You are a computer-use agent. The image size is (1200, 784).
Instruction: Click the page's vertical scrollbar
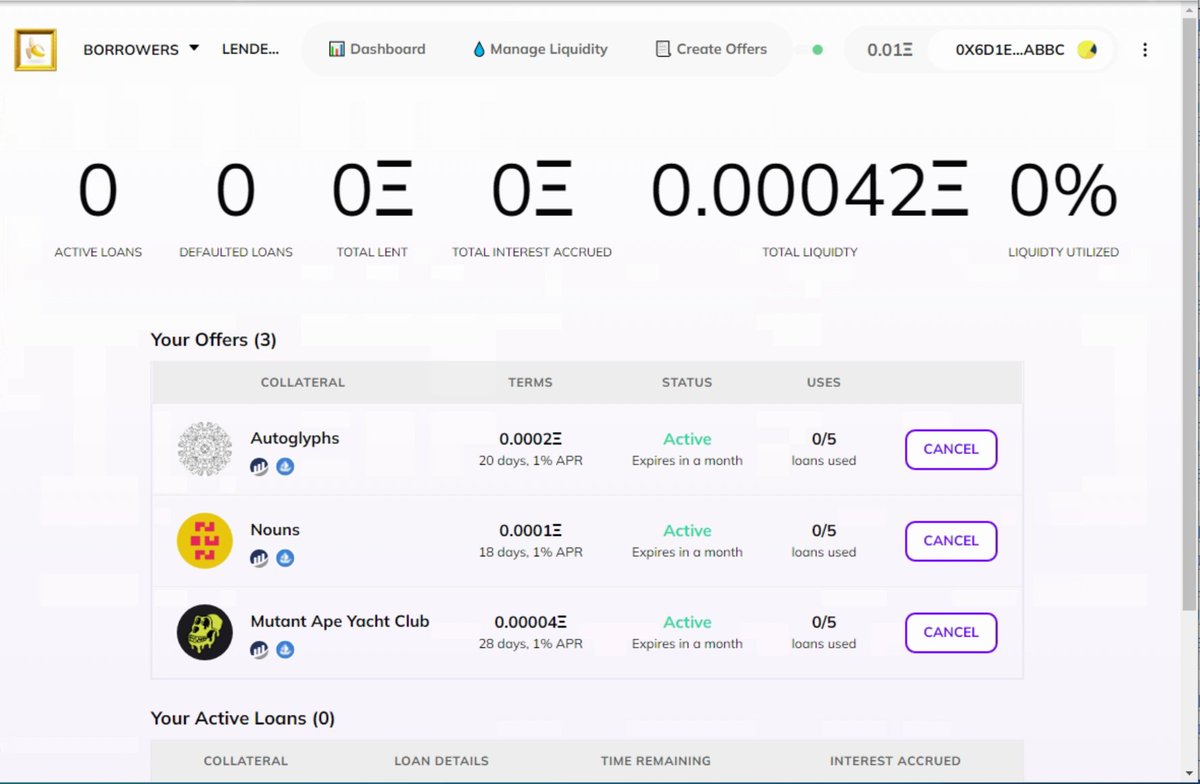(x=1190, y=392)
